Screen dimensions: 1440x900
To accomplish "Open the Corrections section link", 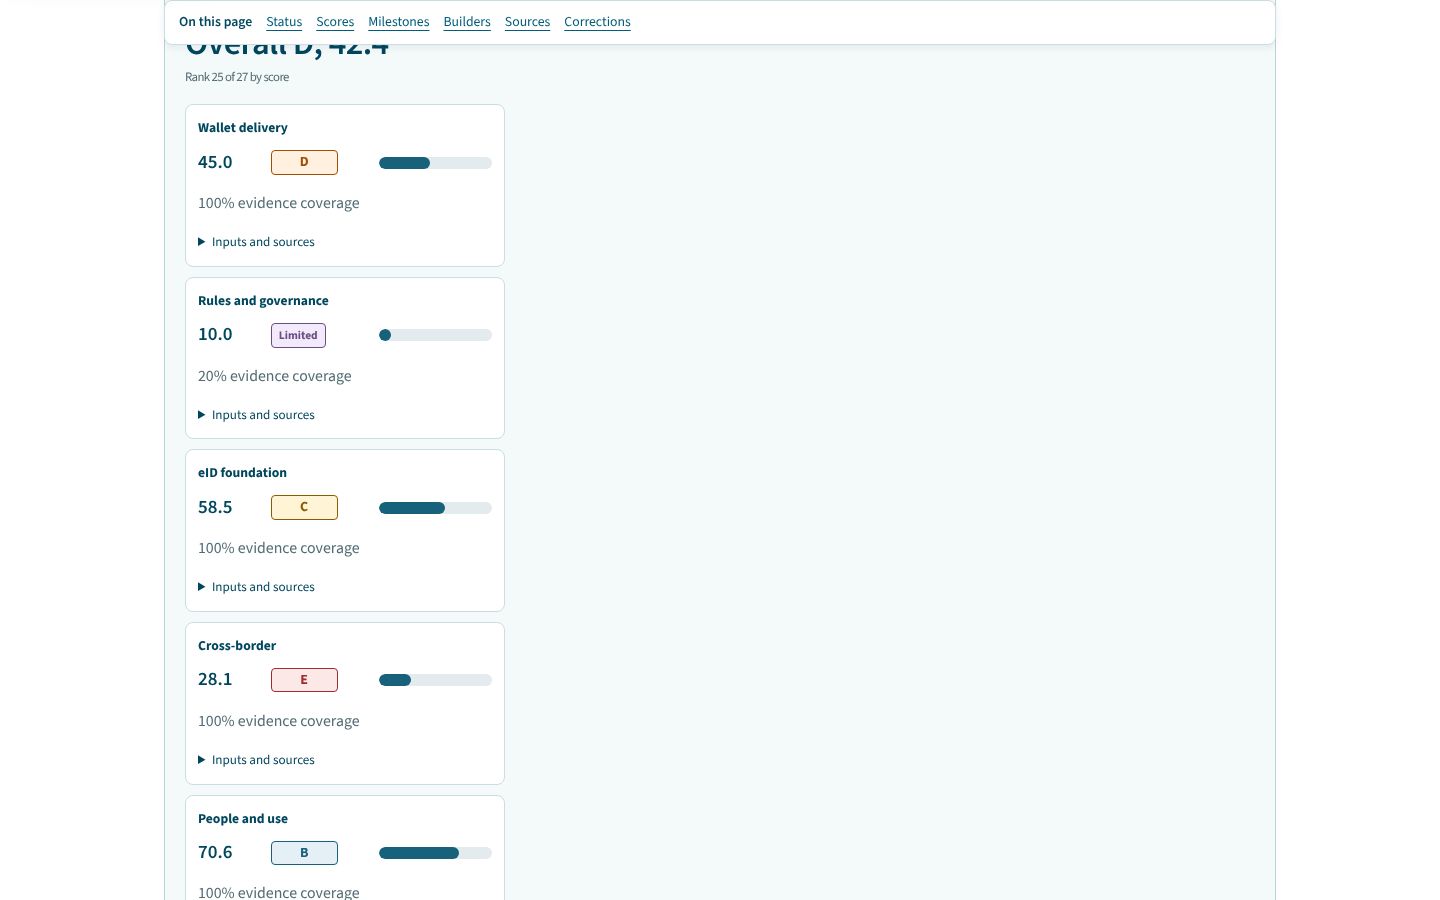I will 597,22.
